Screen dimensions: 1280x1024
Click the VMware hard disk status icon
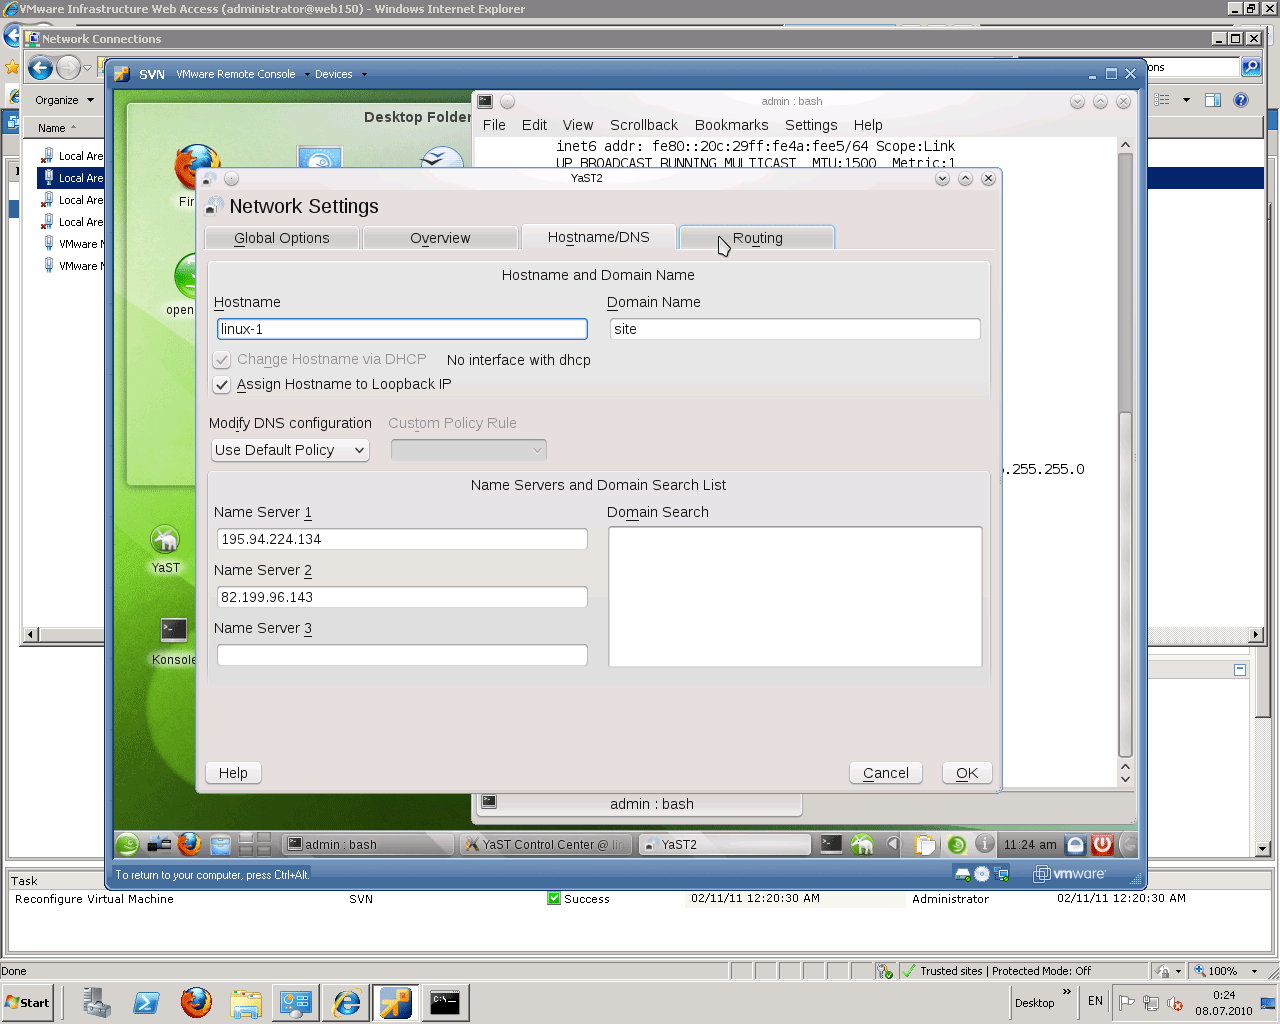tap(962, 874)
